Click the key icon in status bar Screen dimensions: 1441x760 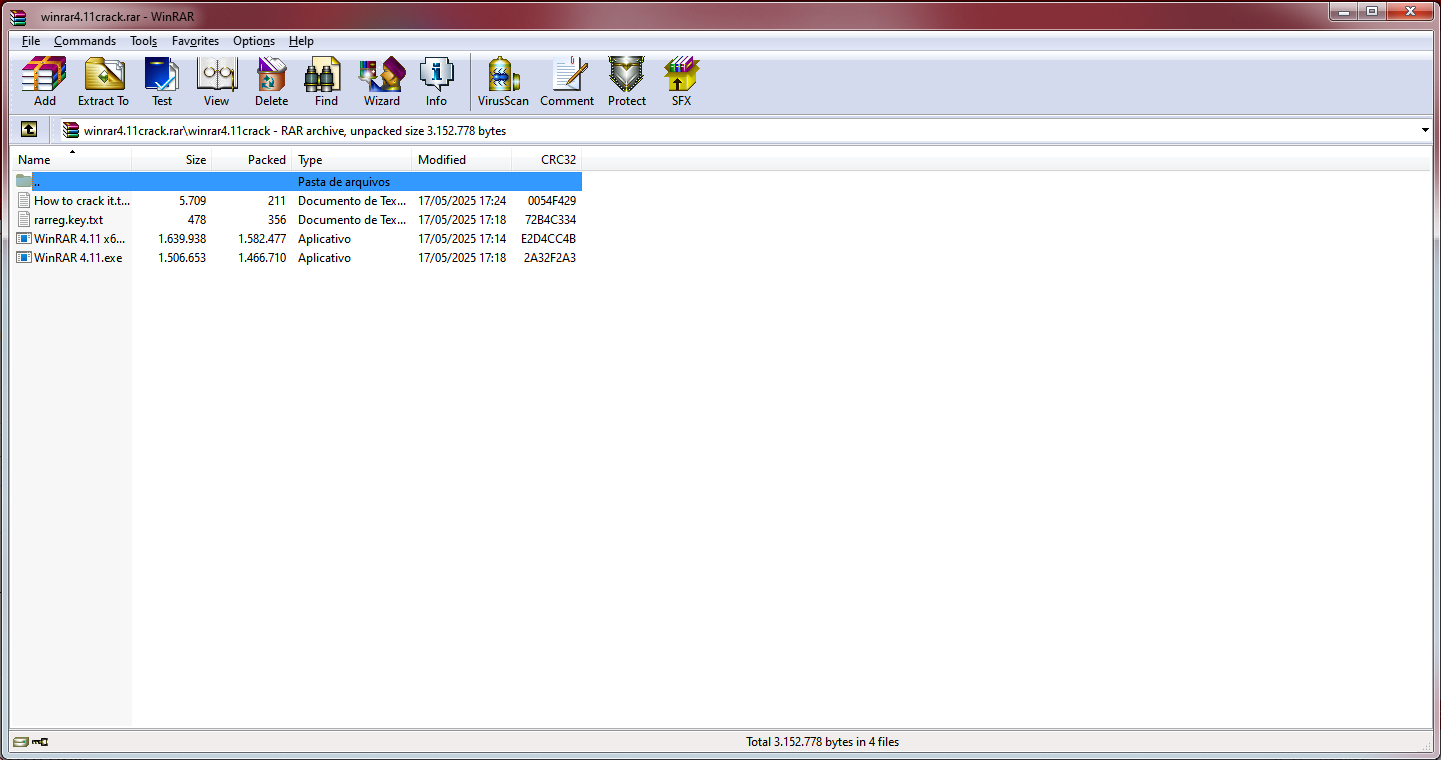click(40, 742)
